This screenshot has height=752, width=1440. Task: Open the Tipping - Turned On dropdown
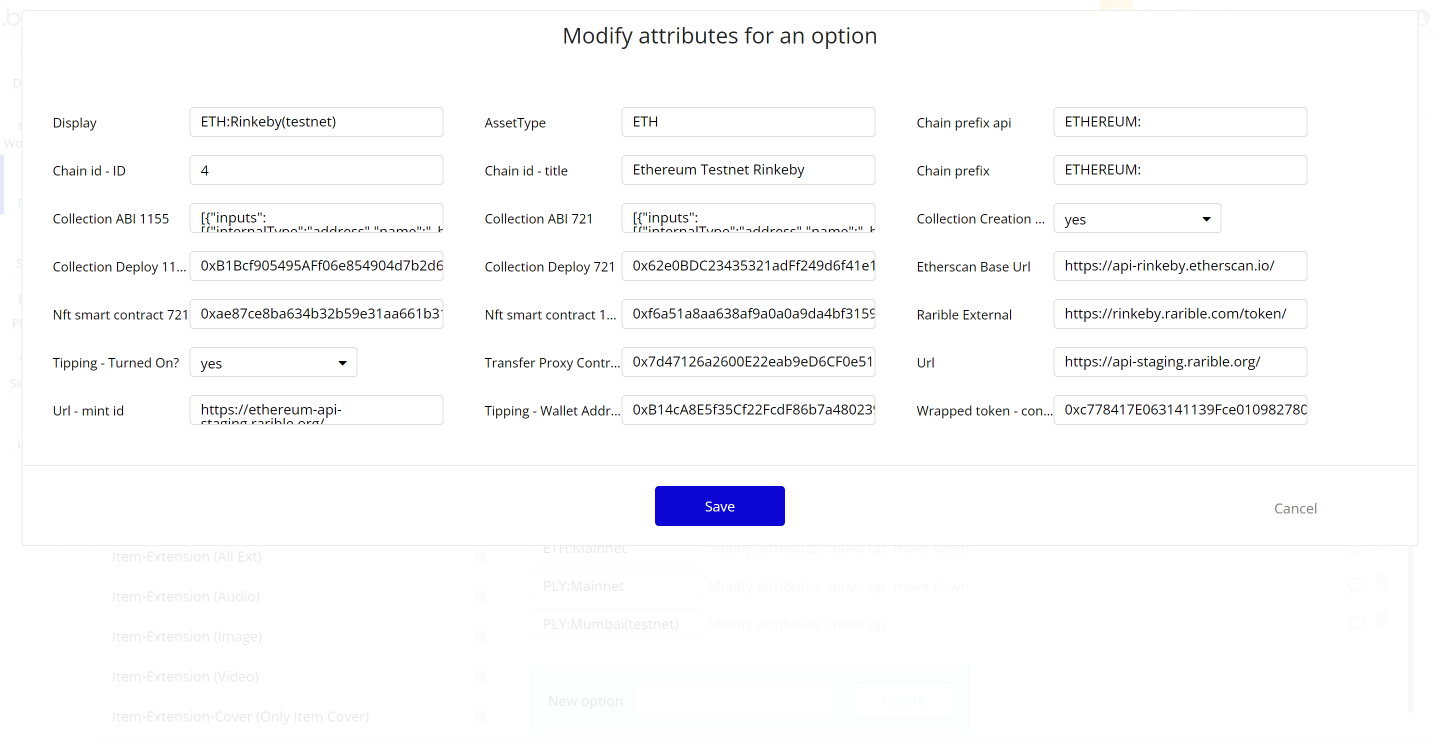tap(273, 362)
